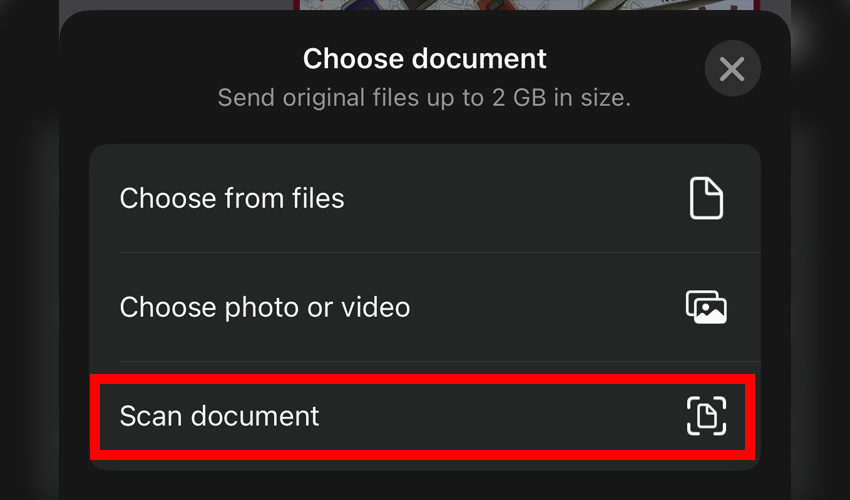
Task: Tap the photo gallery icon
Action: [x=706, y=307]
